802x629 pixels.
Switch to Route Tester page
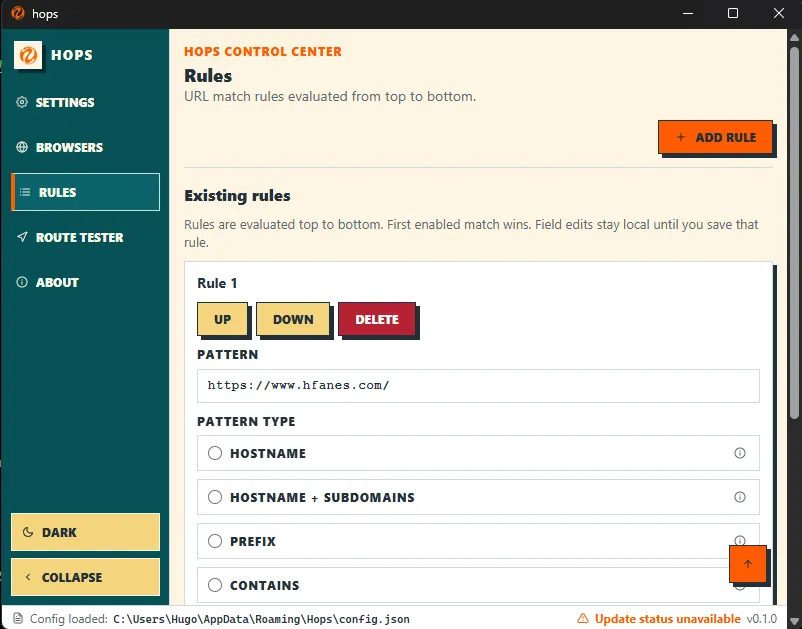click(x=85, y=237)
